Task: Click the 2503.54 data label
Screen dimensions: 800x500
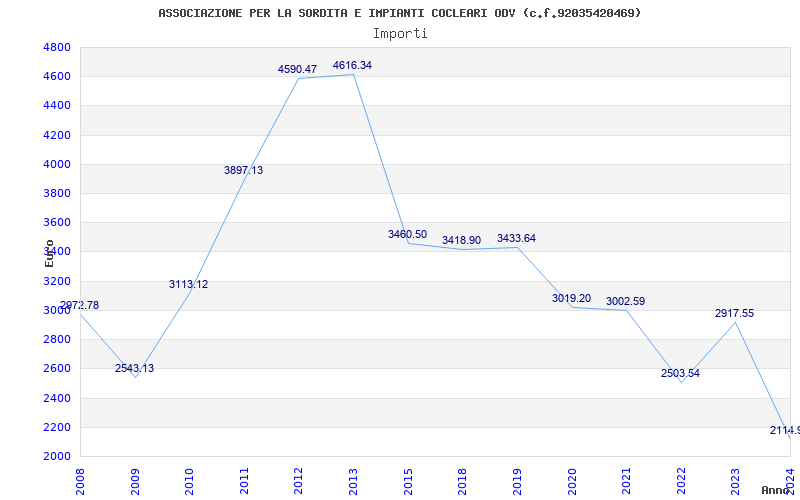Action: (681, 373)
